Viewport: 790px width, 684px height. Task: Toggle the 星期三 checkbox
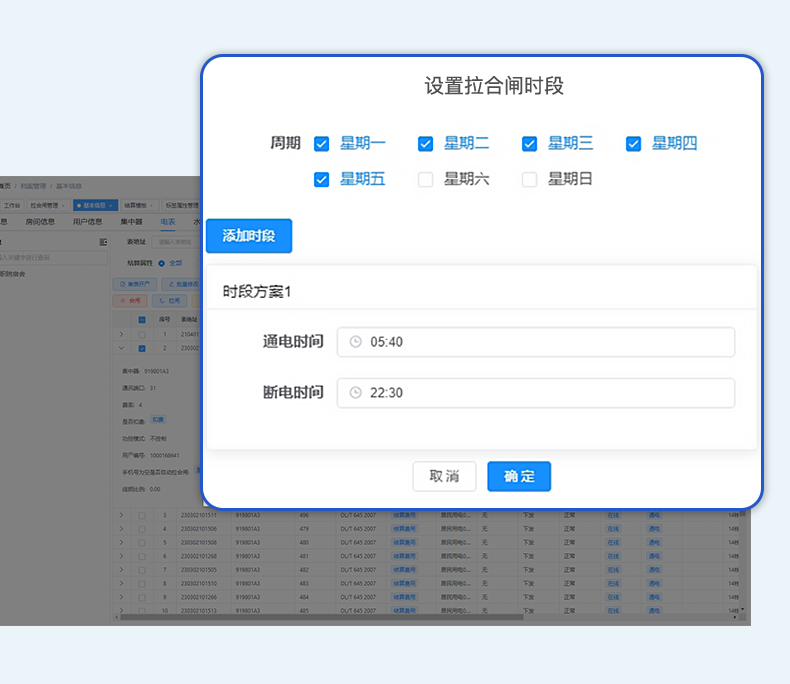point(529,144)
